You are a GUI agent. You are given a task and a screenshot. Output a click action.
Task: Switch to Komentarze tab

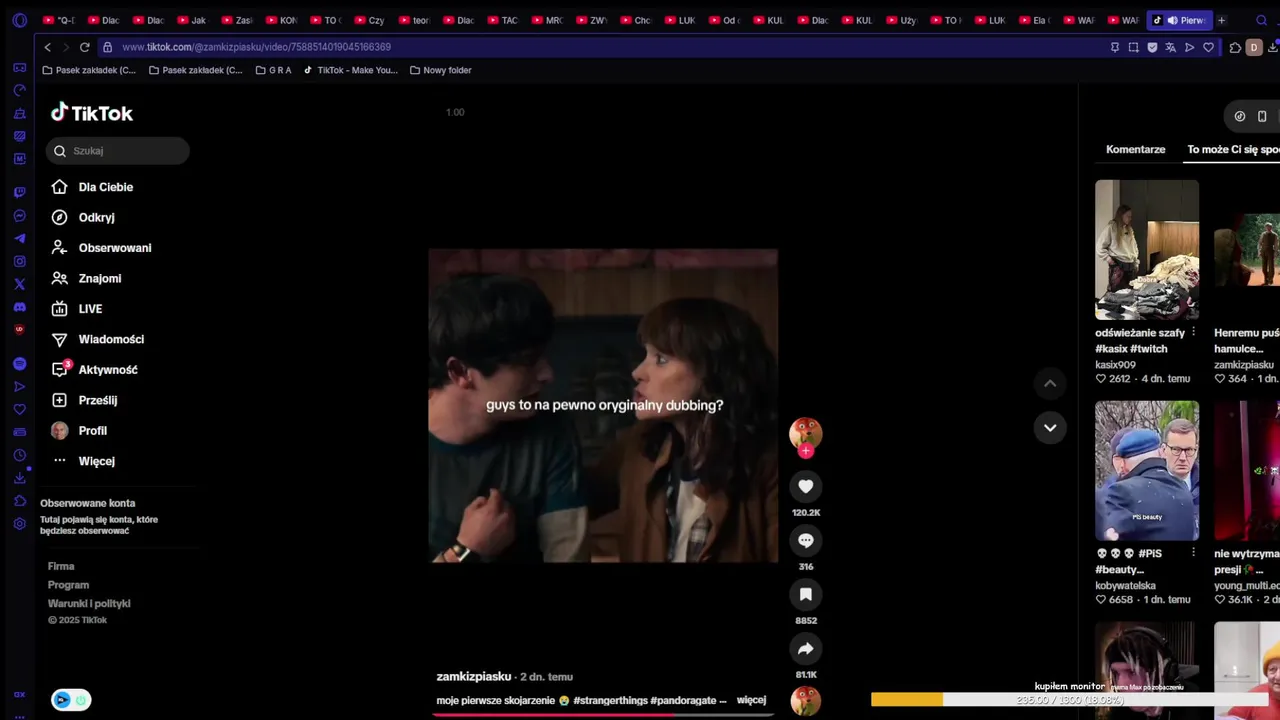tap(1136, 149)
